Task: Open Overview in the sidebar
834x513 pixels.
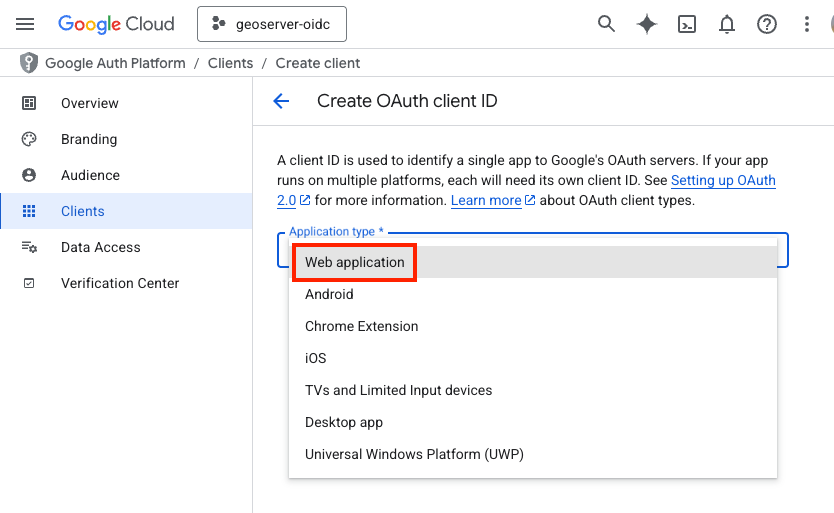Action: tap(89, 103)
